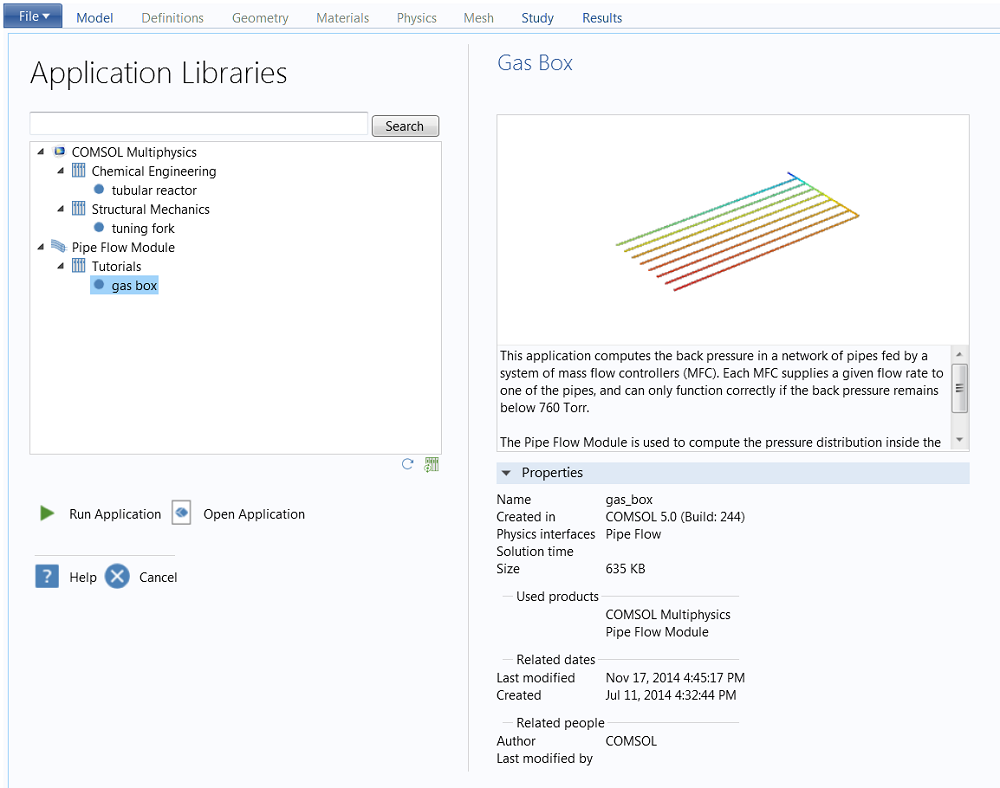Click the application library search field
Viewport: 1000px width, 788px height.
coord(199,124)
